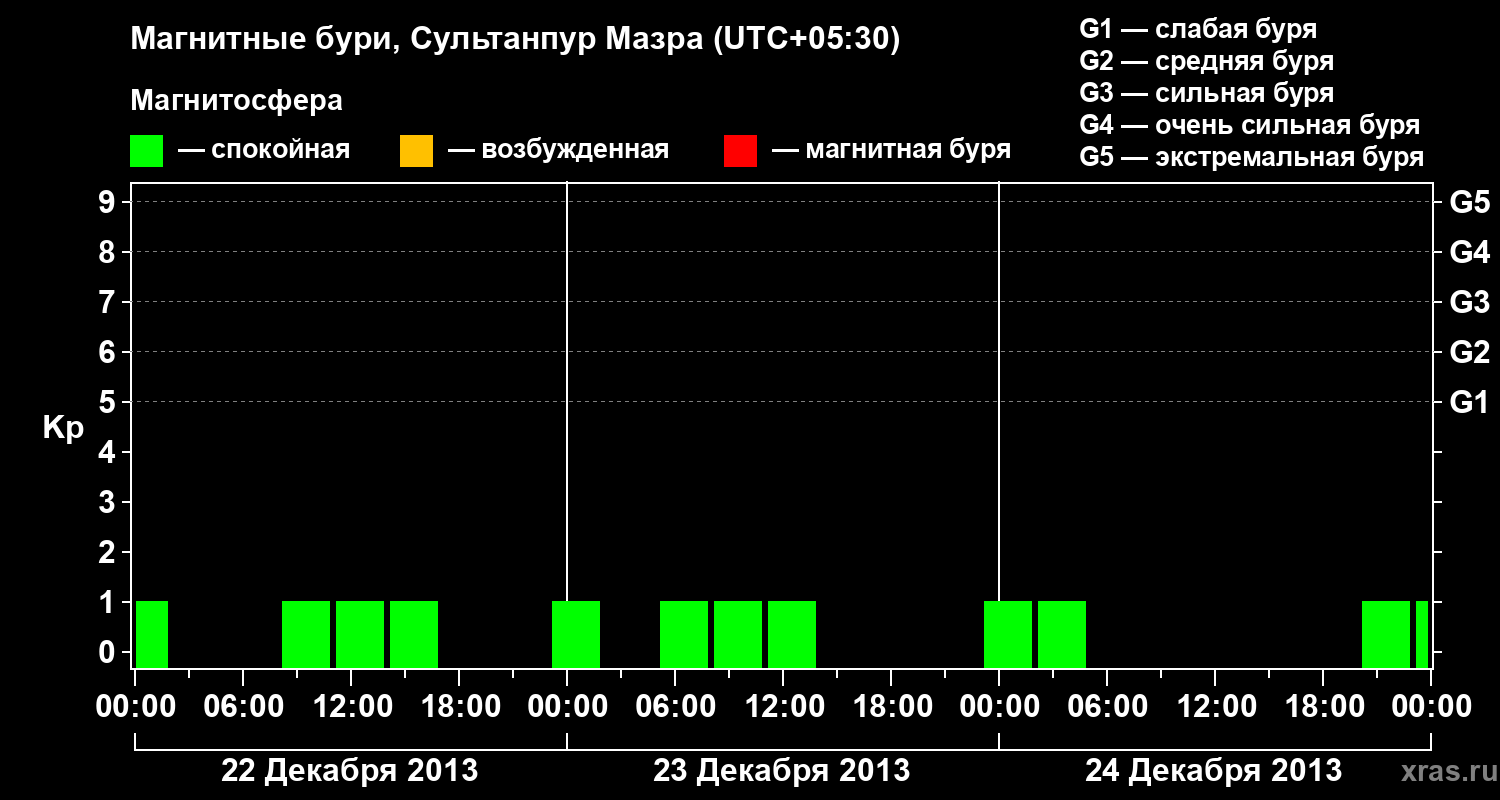Click the narrow last green bar on 24 Декабря

click(1422, 634)
